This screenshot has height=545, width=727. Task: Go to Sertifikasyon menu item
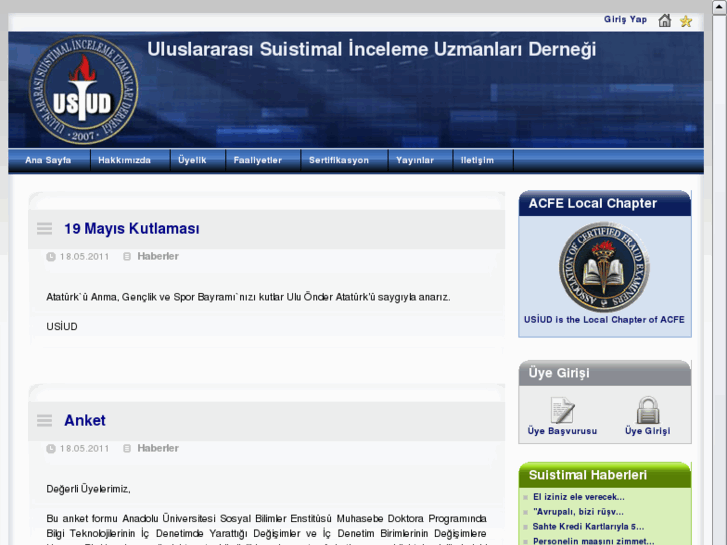(x=339, y=160)
